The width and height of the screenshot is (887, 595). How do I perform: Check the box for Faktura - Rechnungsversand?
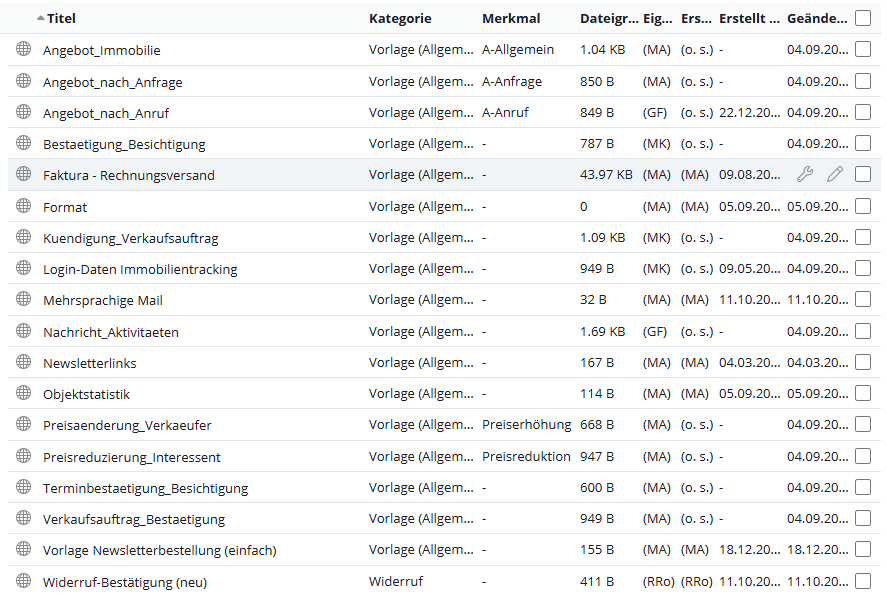coord(863,174)
